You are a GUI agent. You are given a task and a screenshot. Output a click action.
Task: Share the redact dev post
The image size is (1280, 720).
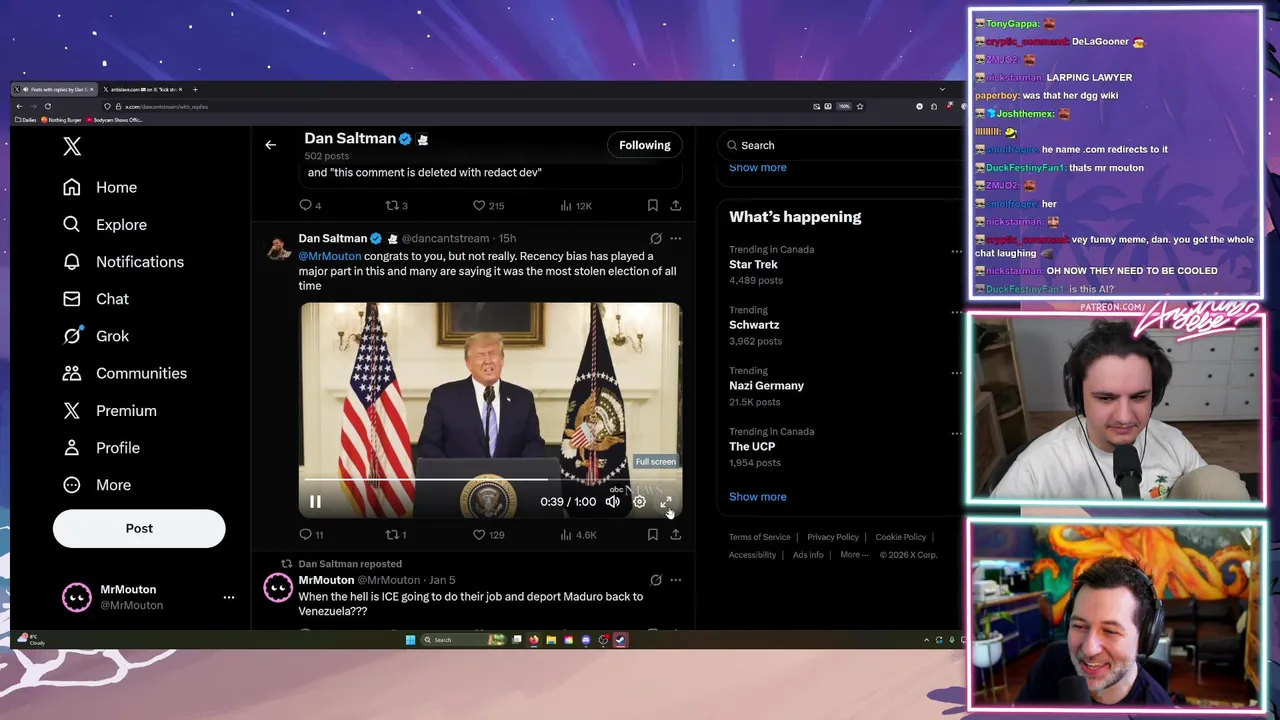(676, 205)
